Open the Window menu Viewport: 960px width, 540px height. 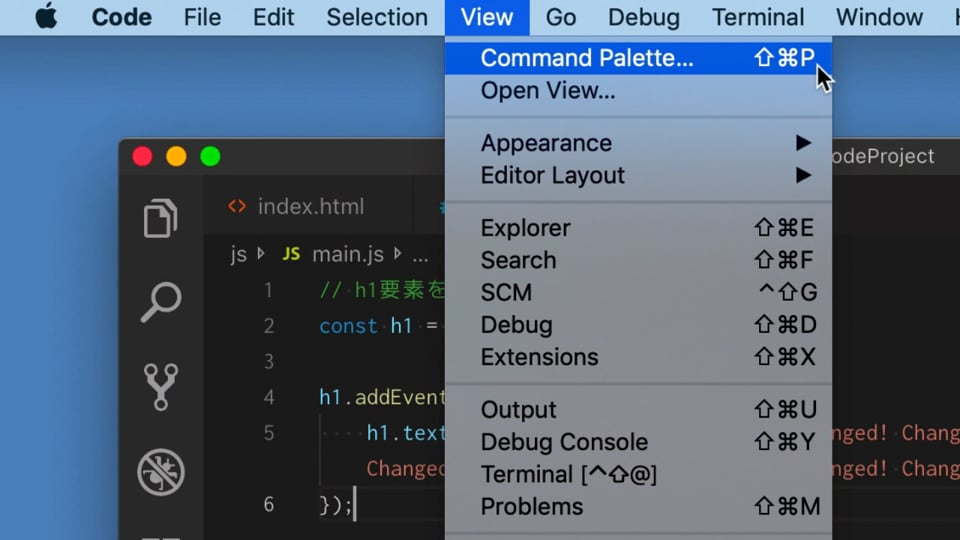tap(879, 17)
